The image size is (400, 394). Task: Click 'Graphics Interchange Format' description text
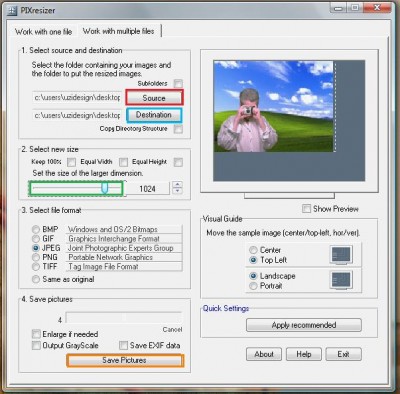[114, 239]
